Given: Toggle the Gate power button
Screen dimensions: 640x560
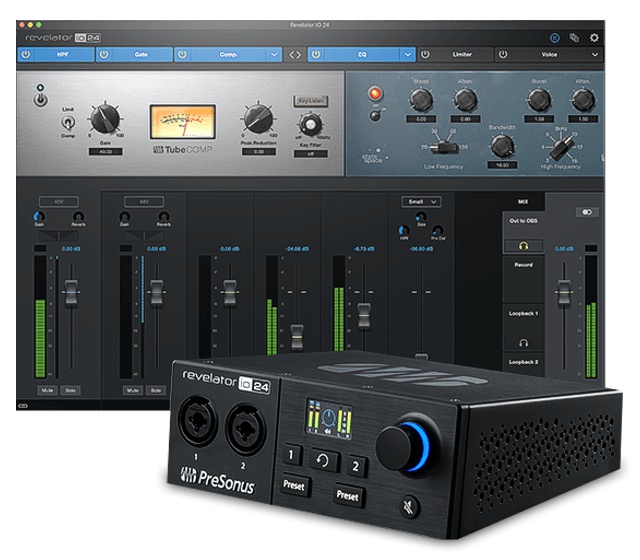Looking at the screenshot, I should coord(104,54).
